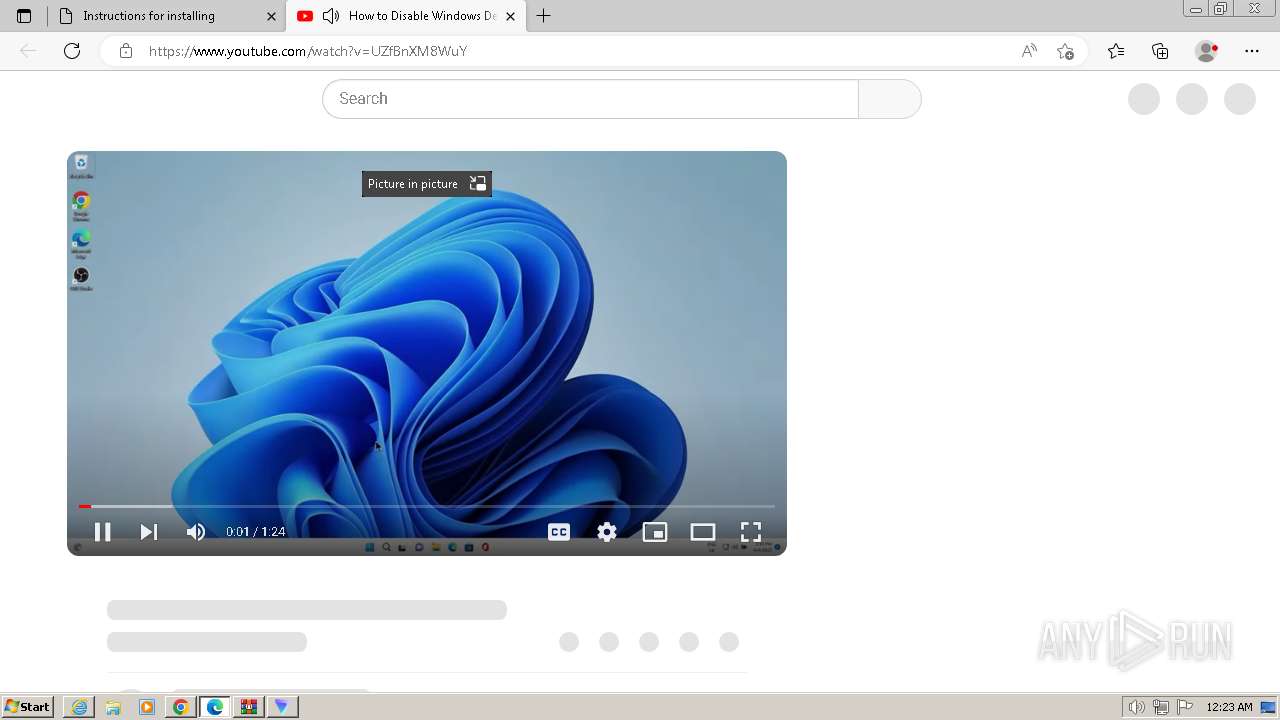Add this page to favorites
1280x720 pixels.
[1066, 51]
